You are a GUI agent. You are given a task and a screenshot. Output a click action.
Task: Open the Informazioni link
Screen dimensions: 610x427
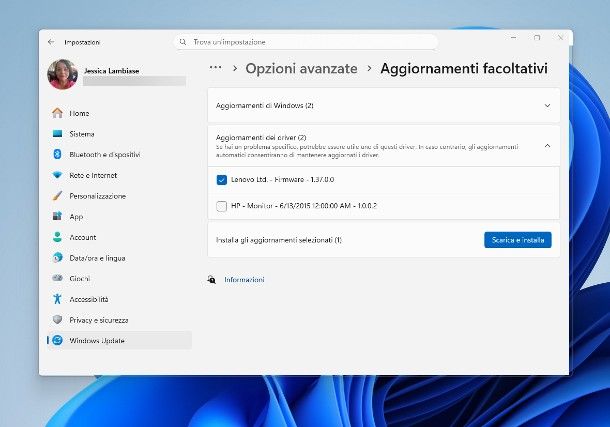click(244, 280)
